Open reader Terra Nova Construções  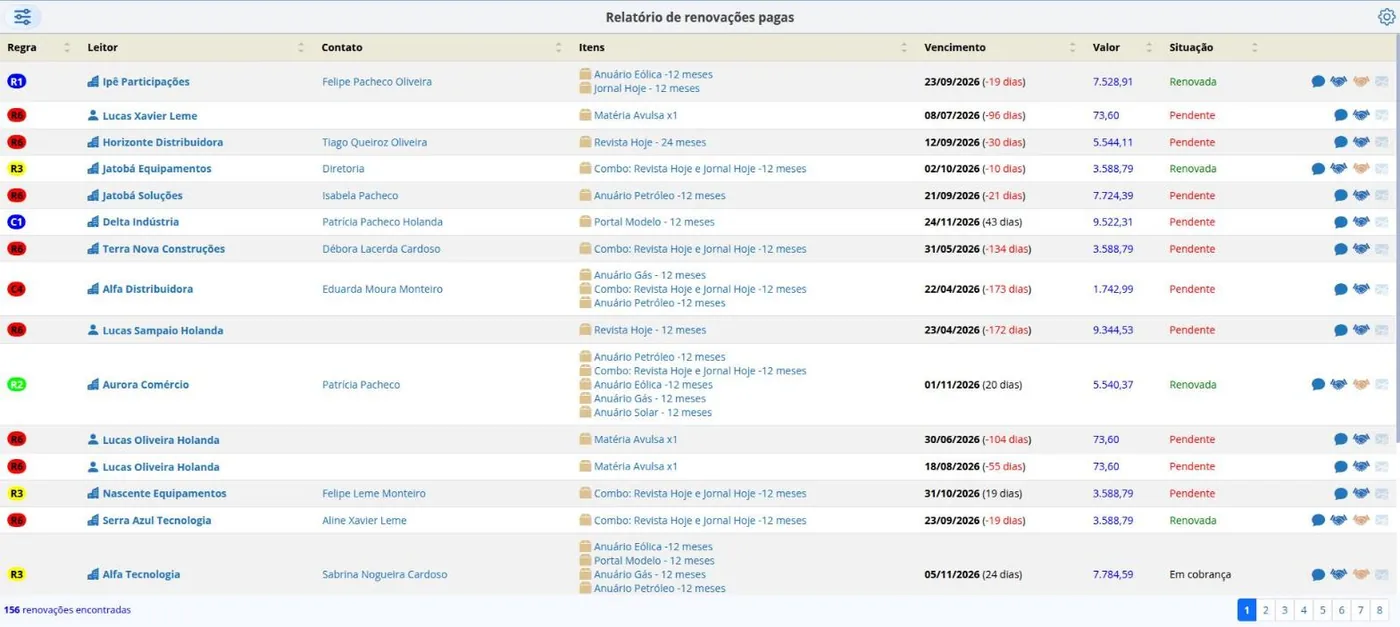164,249
